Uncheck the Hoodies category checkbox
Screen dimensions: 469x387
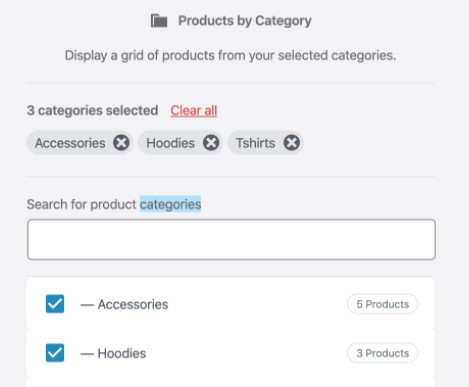[x=55, y=353]
